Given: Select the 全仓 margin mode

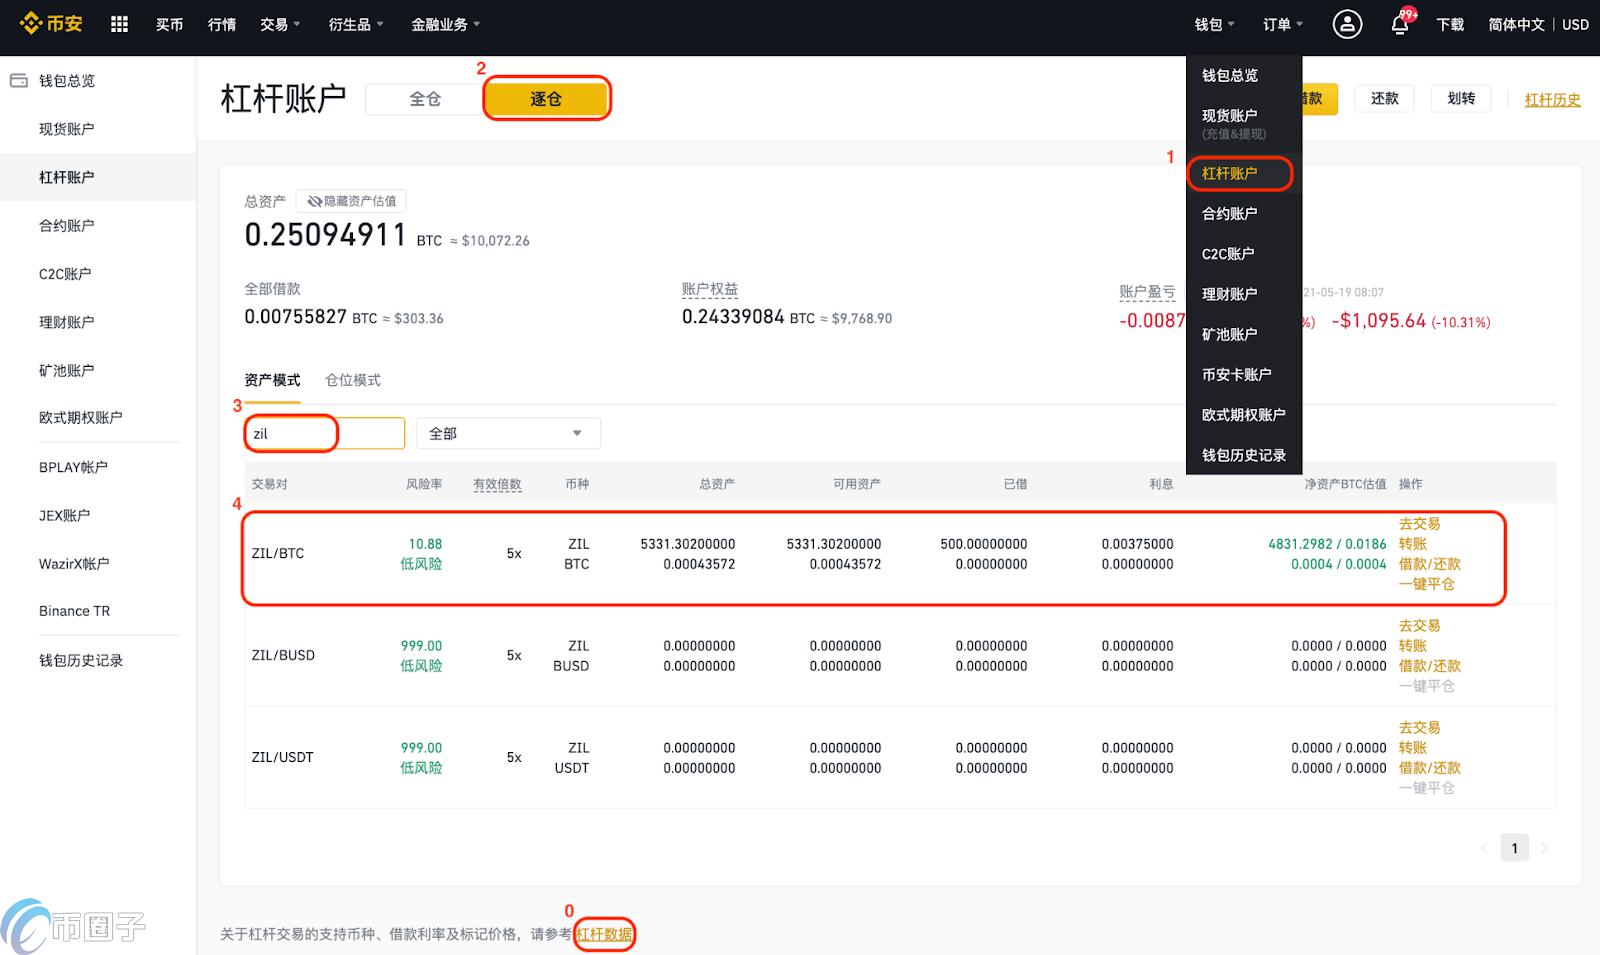Looking at the screenshot, I should coord(424,98).
